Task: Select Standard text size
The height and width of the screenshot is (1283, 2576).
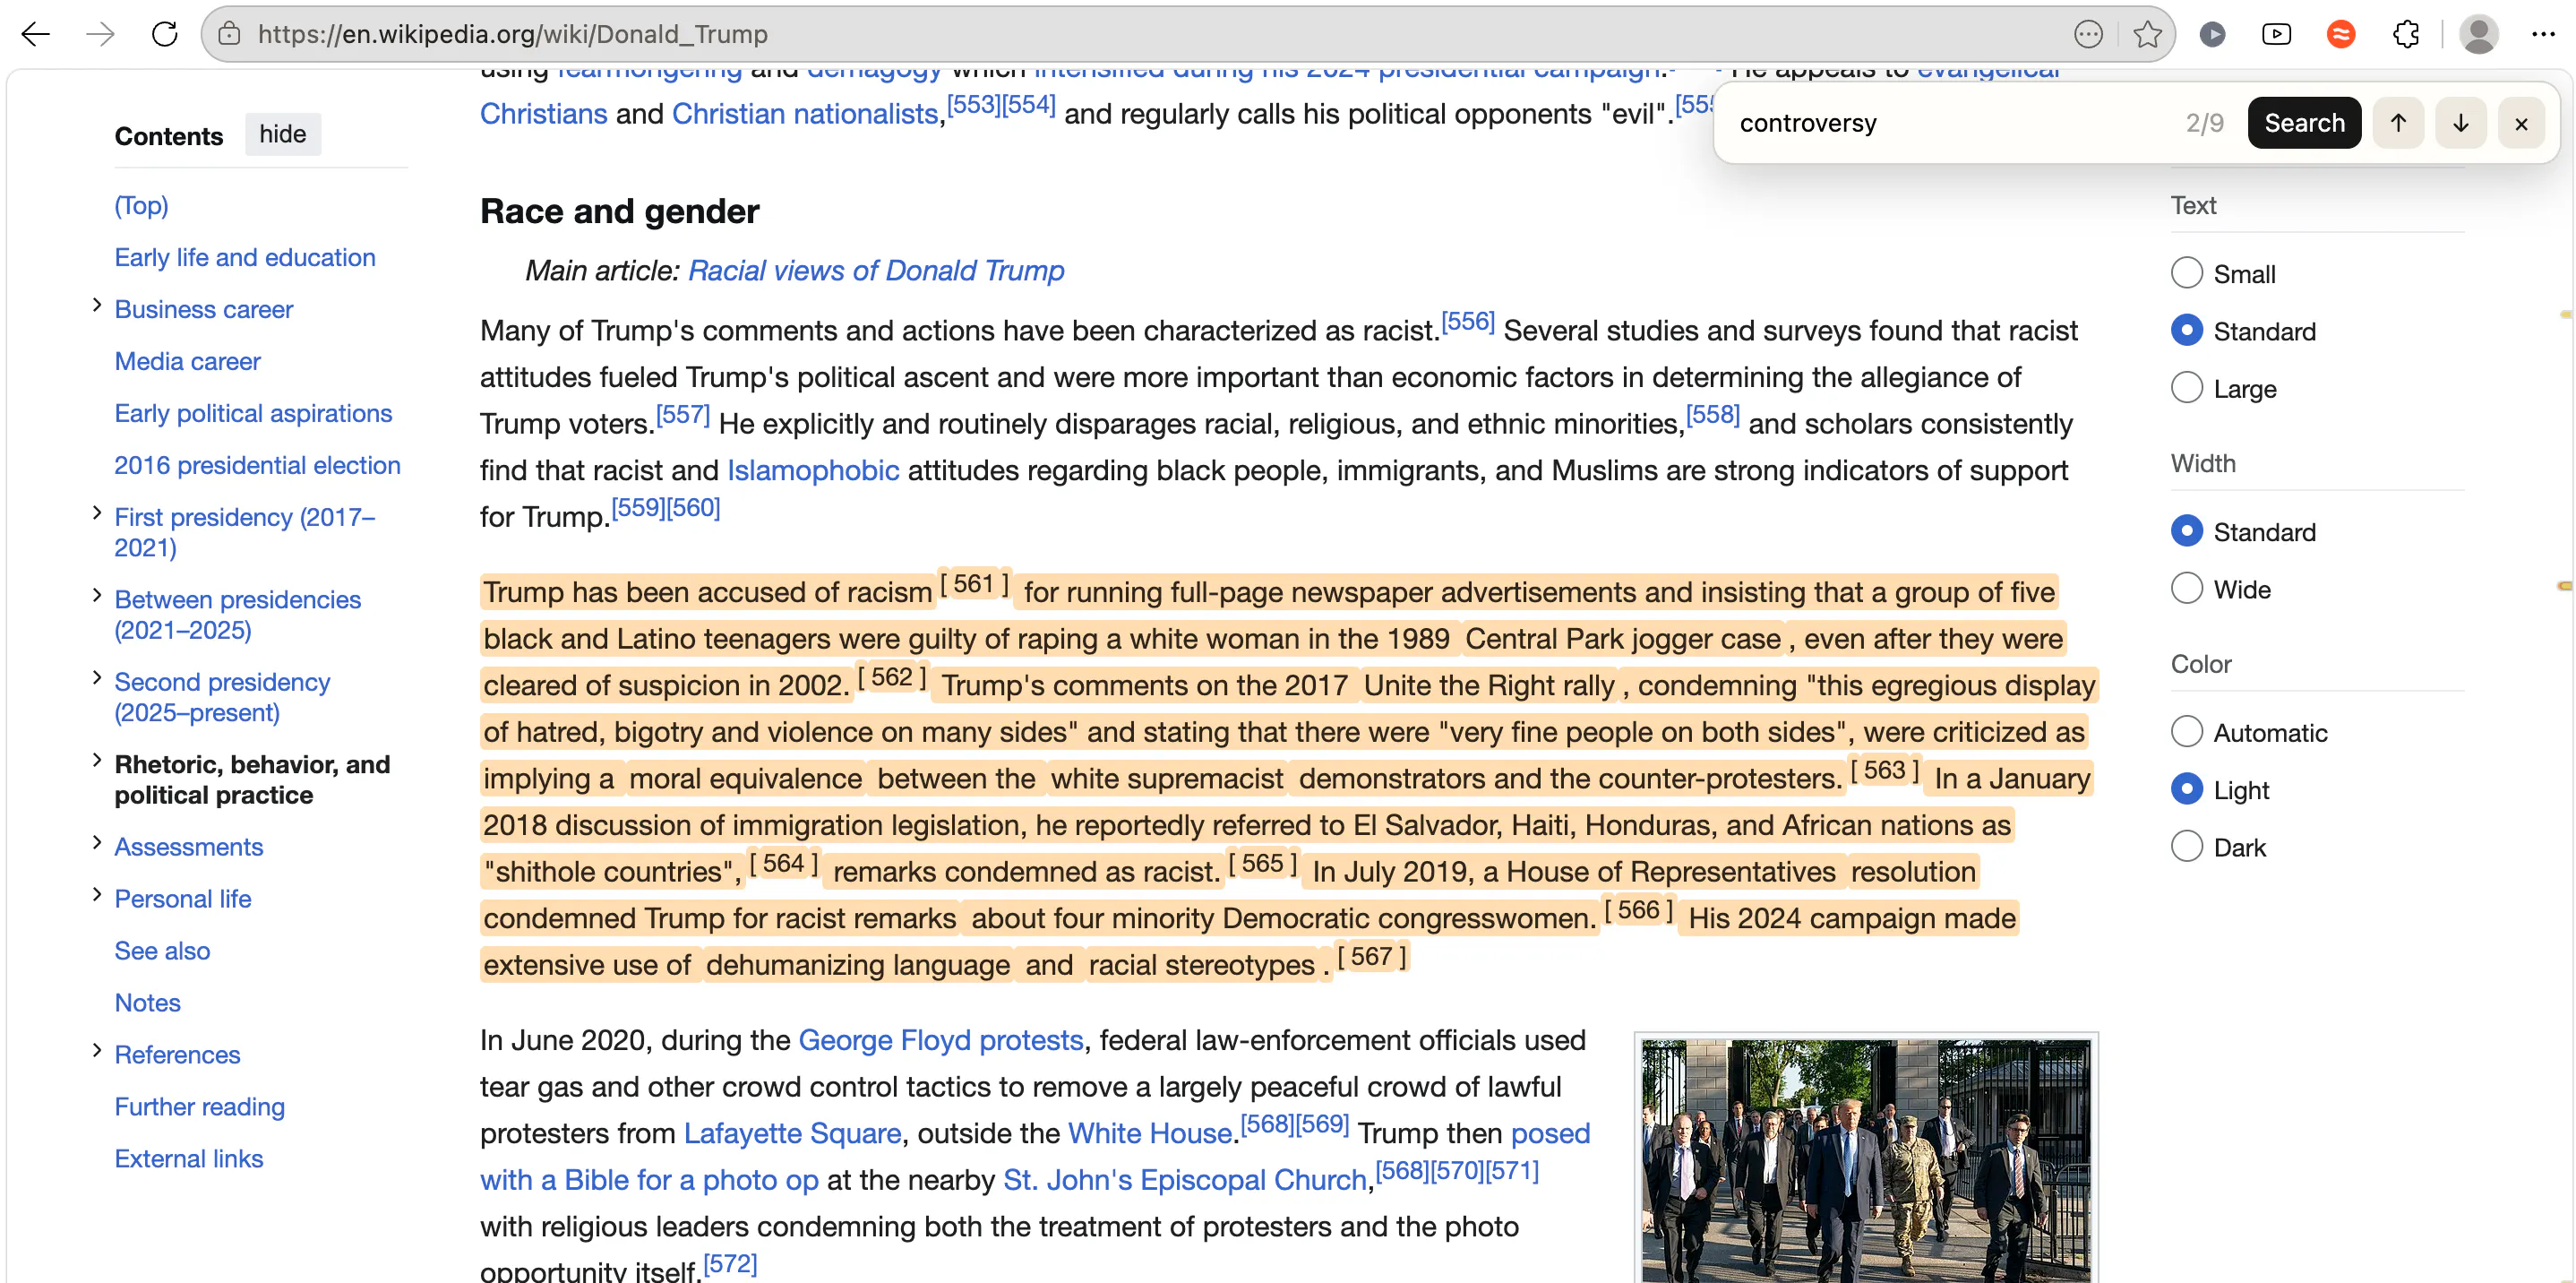Action: (2187, 330)
